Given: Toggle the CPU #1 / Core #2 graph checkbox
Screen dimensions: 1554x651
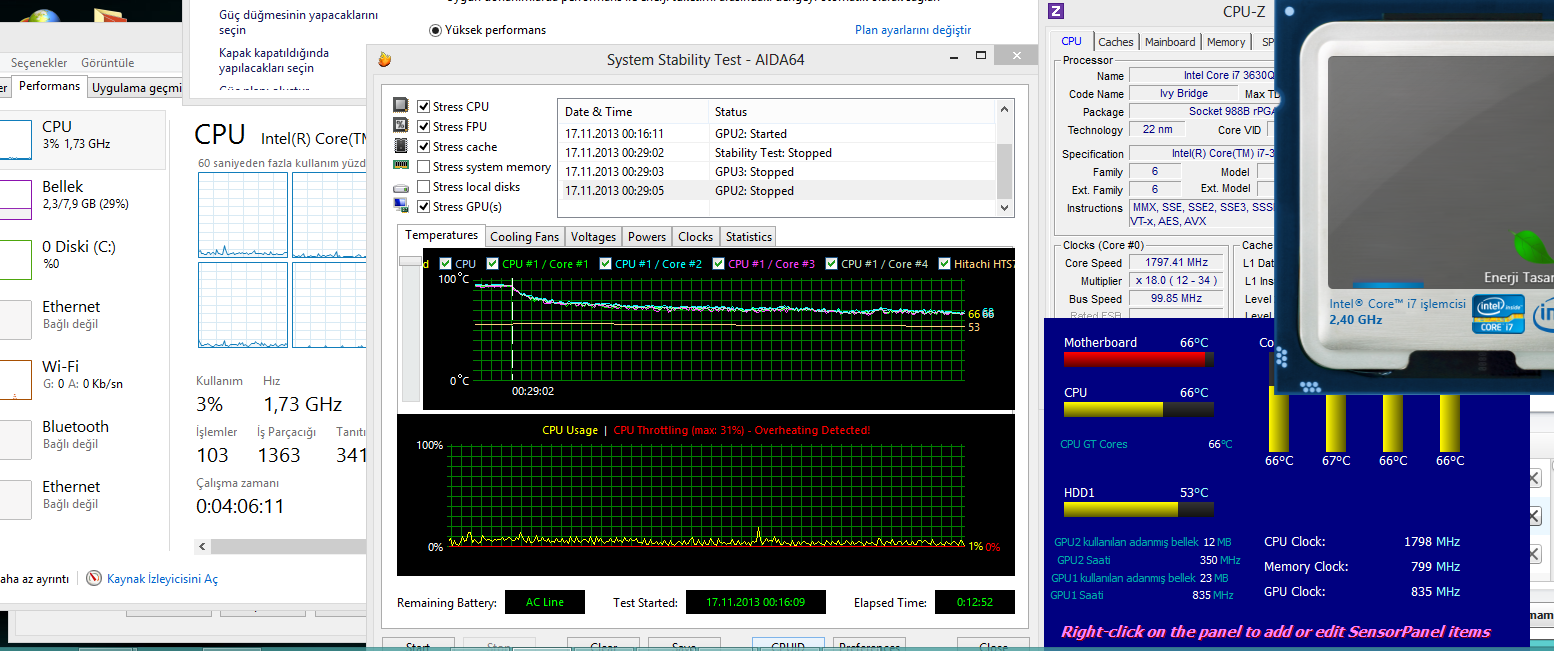Looking at the screenshot, I should point(605,264).
